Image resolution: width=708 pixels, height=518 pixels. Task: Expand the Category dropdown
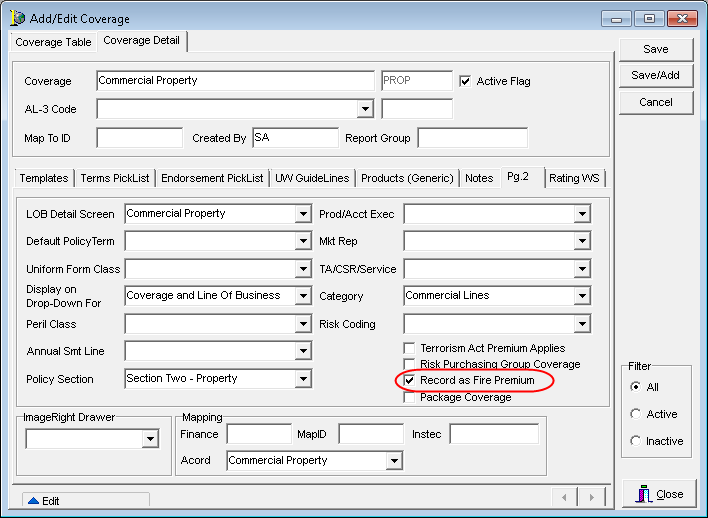[x=582, y=296]
